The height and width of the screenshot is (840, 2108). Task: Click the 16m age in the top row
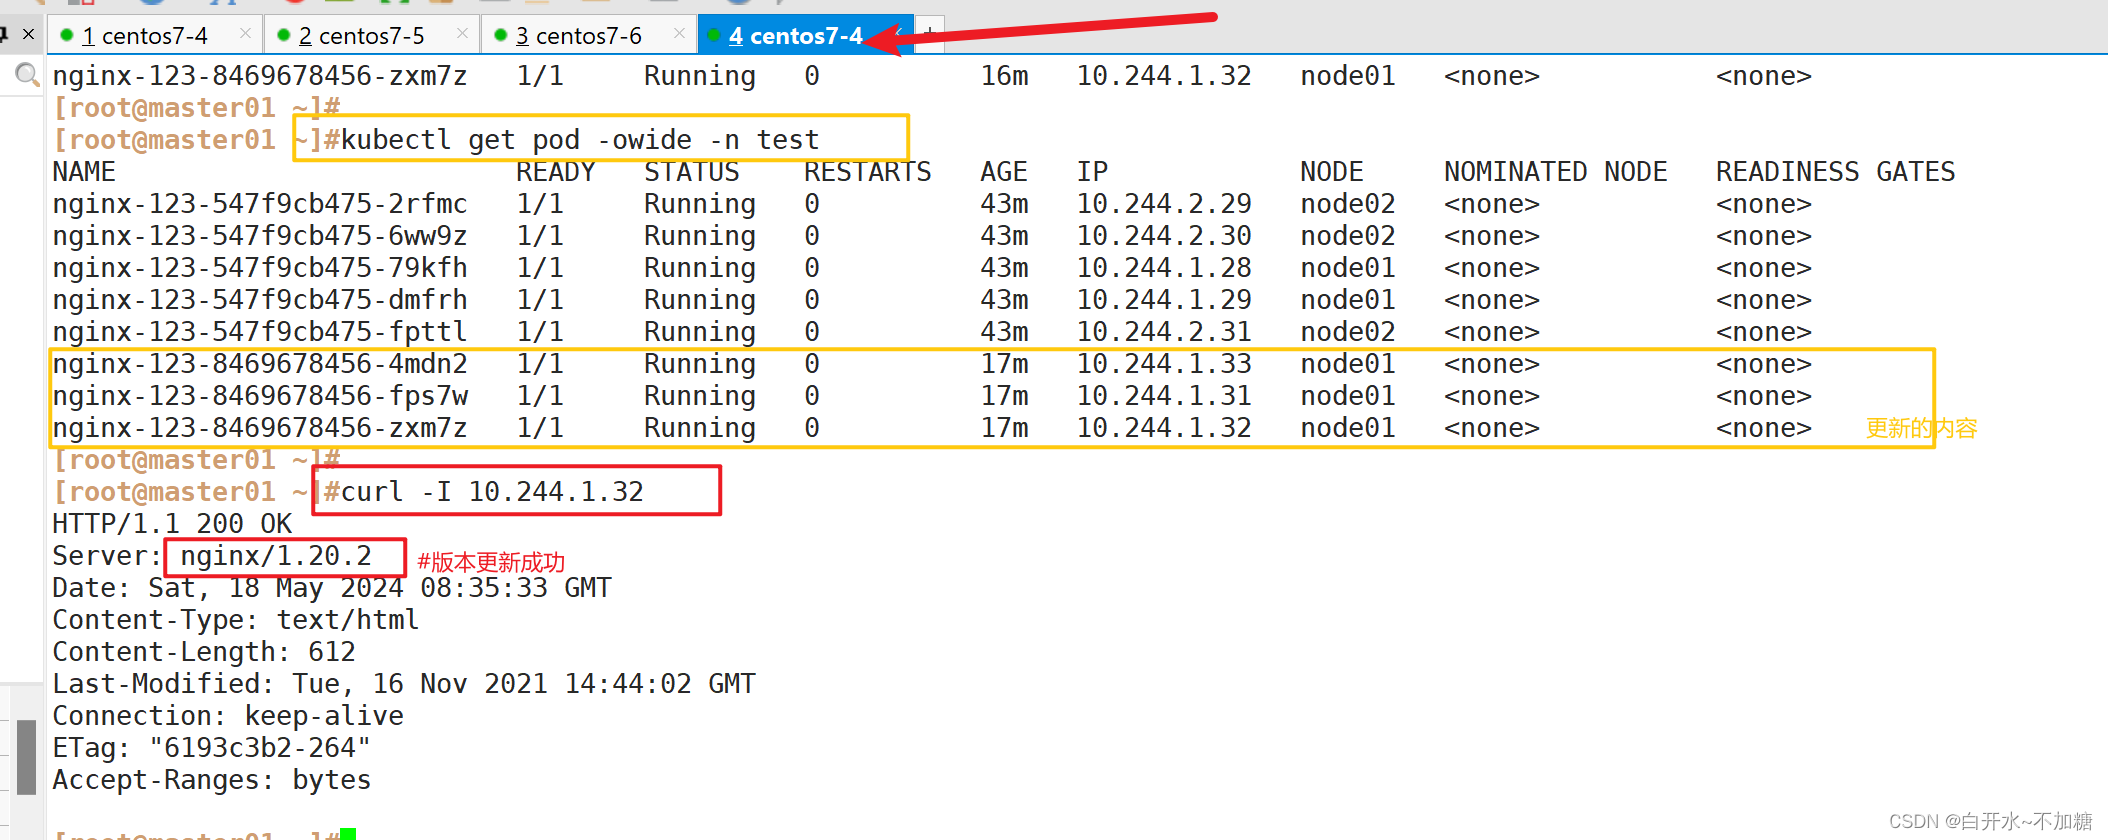[x=1004, y=76]
